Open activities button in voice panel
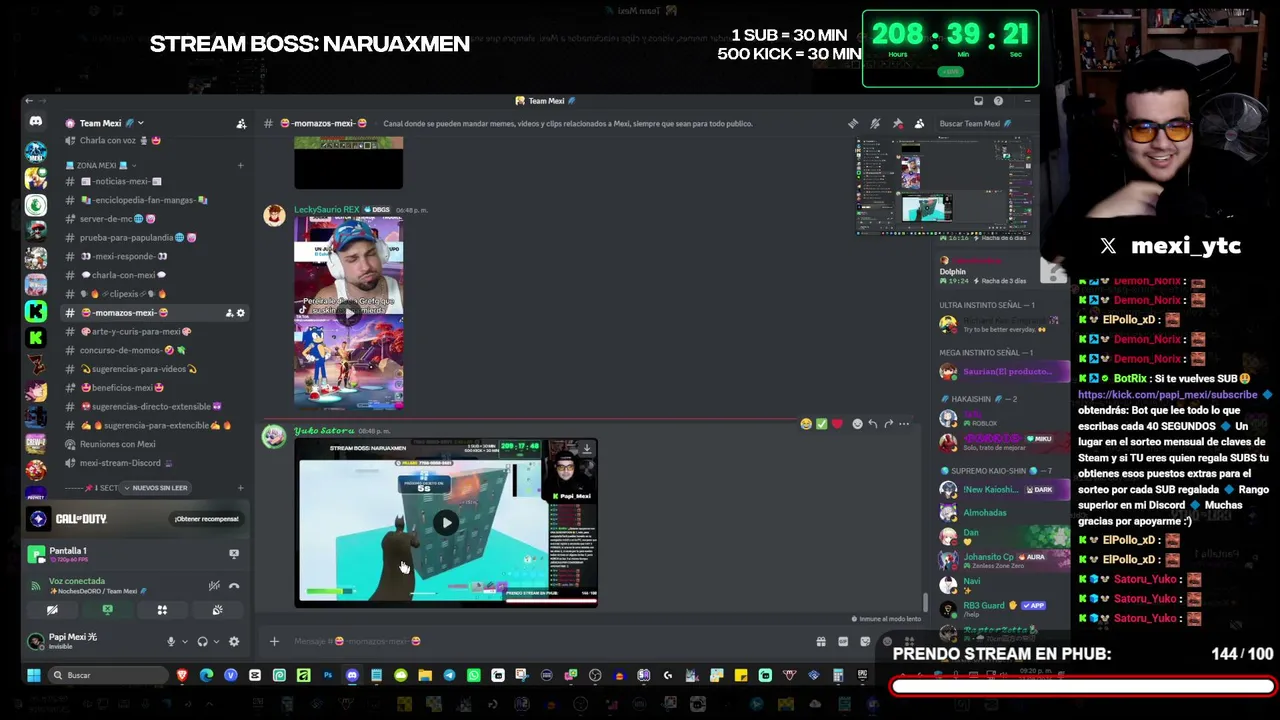1280x720 pixels. click(x=162, y=610)
